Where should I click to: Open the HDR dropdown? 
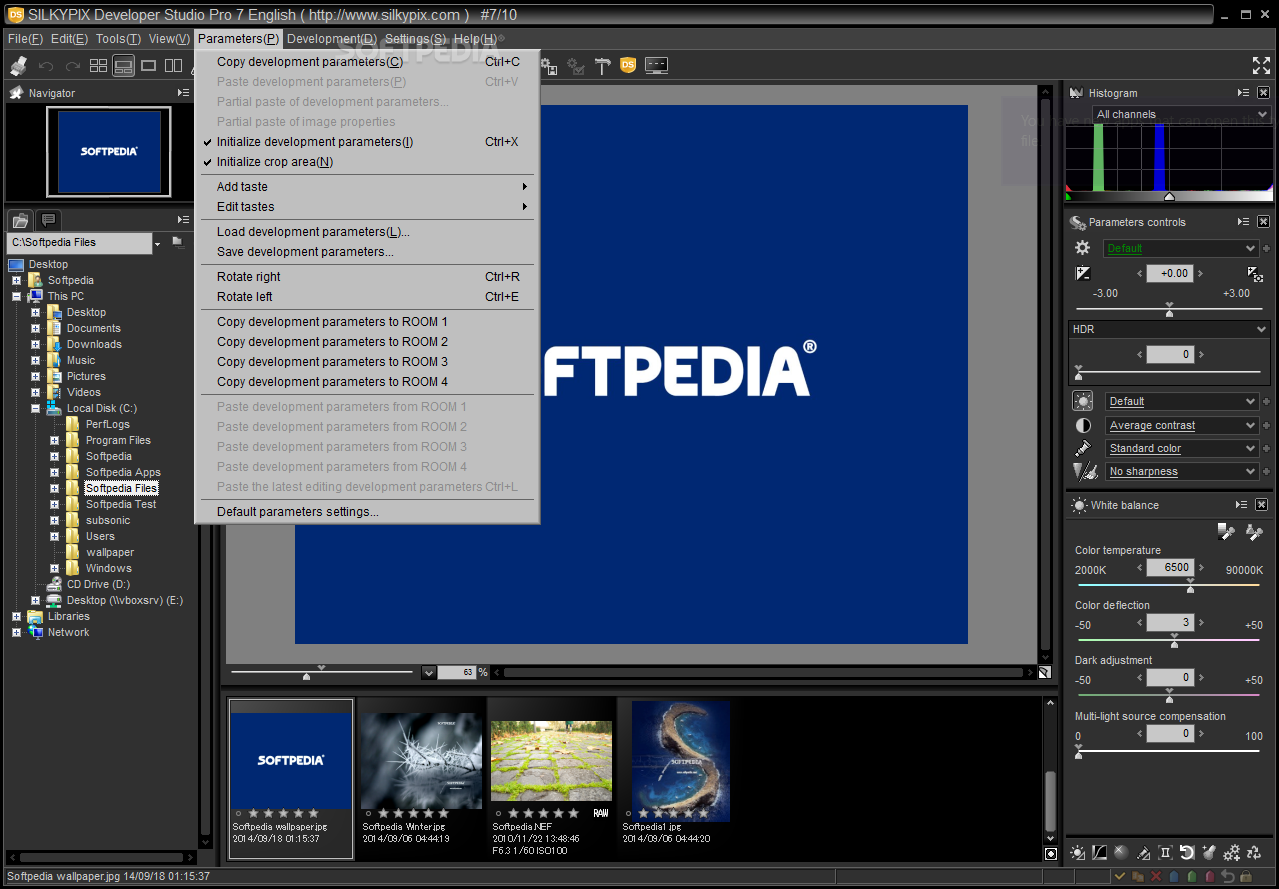tap(1169, 329)
